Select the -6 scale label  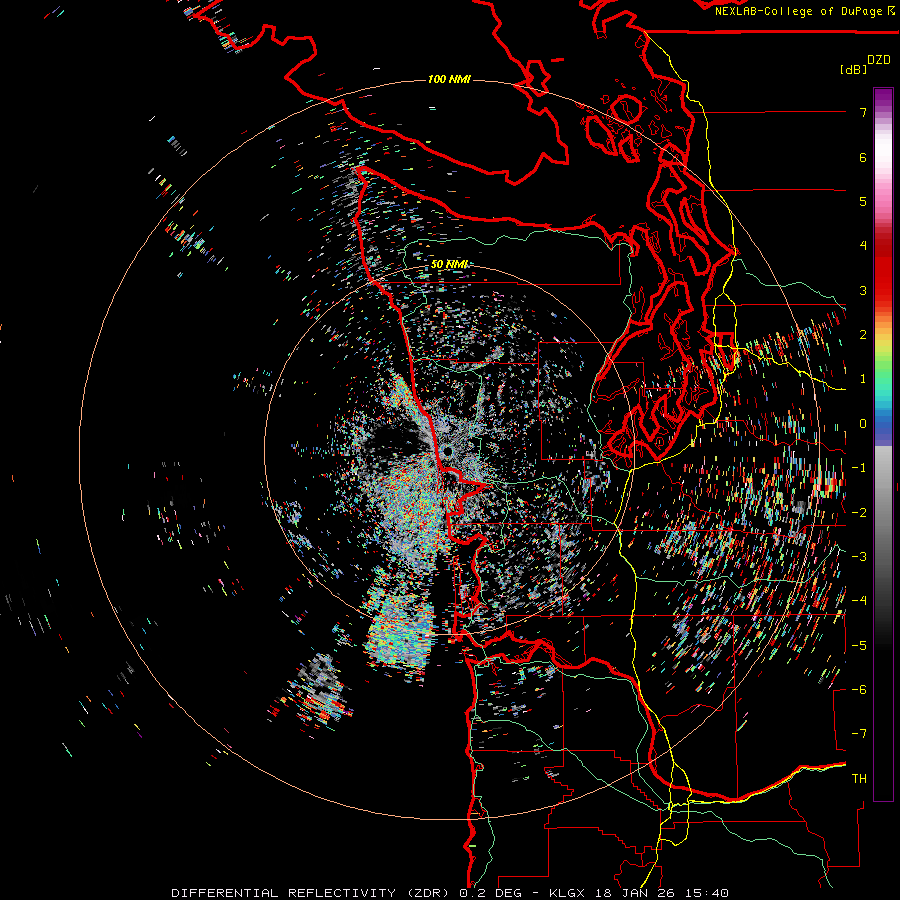859,690
